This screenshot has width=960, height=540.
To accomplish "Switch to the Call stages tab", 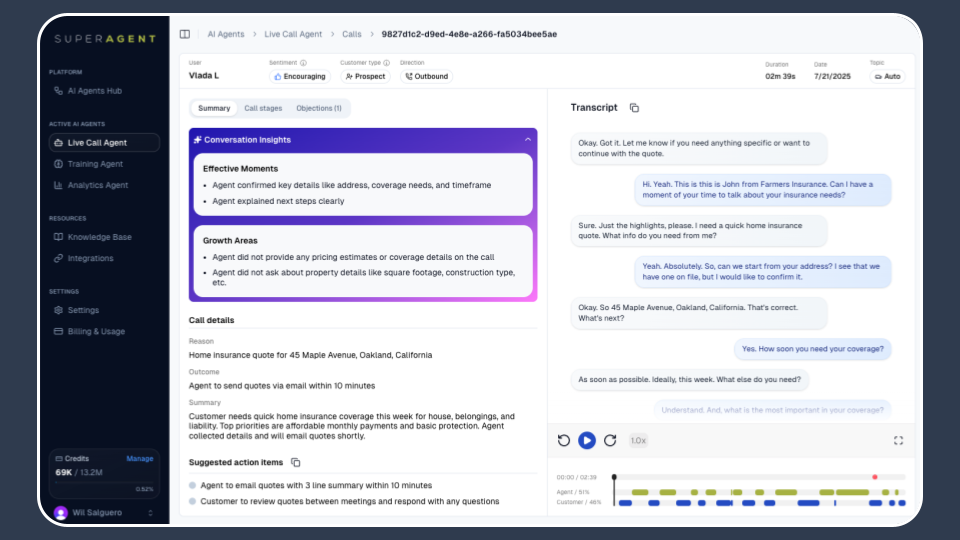I will click(263, 108).
